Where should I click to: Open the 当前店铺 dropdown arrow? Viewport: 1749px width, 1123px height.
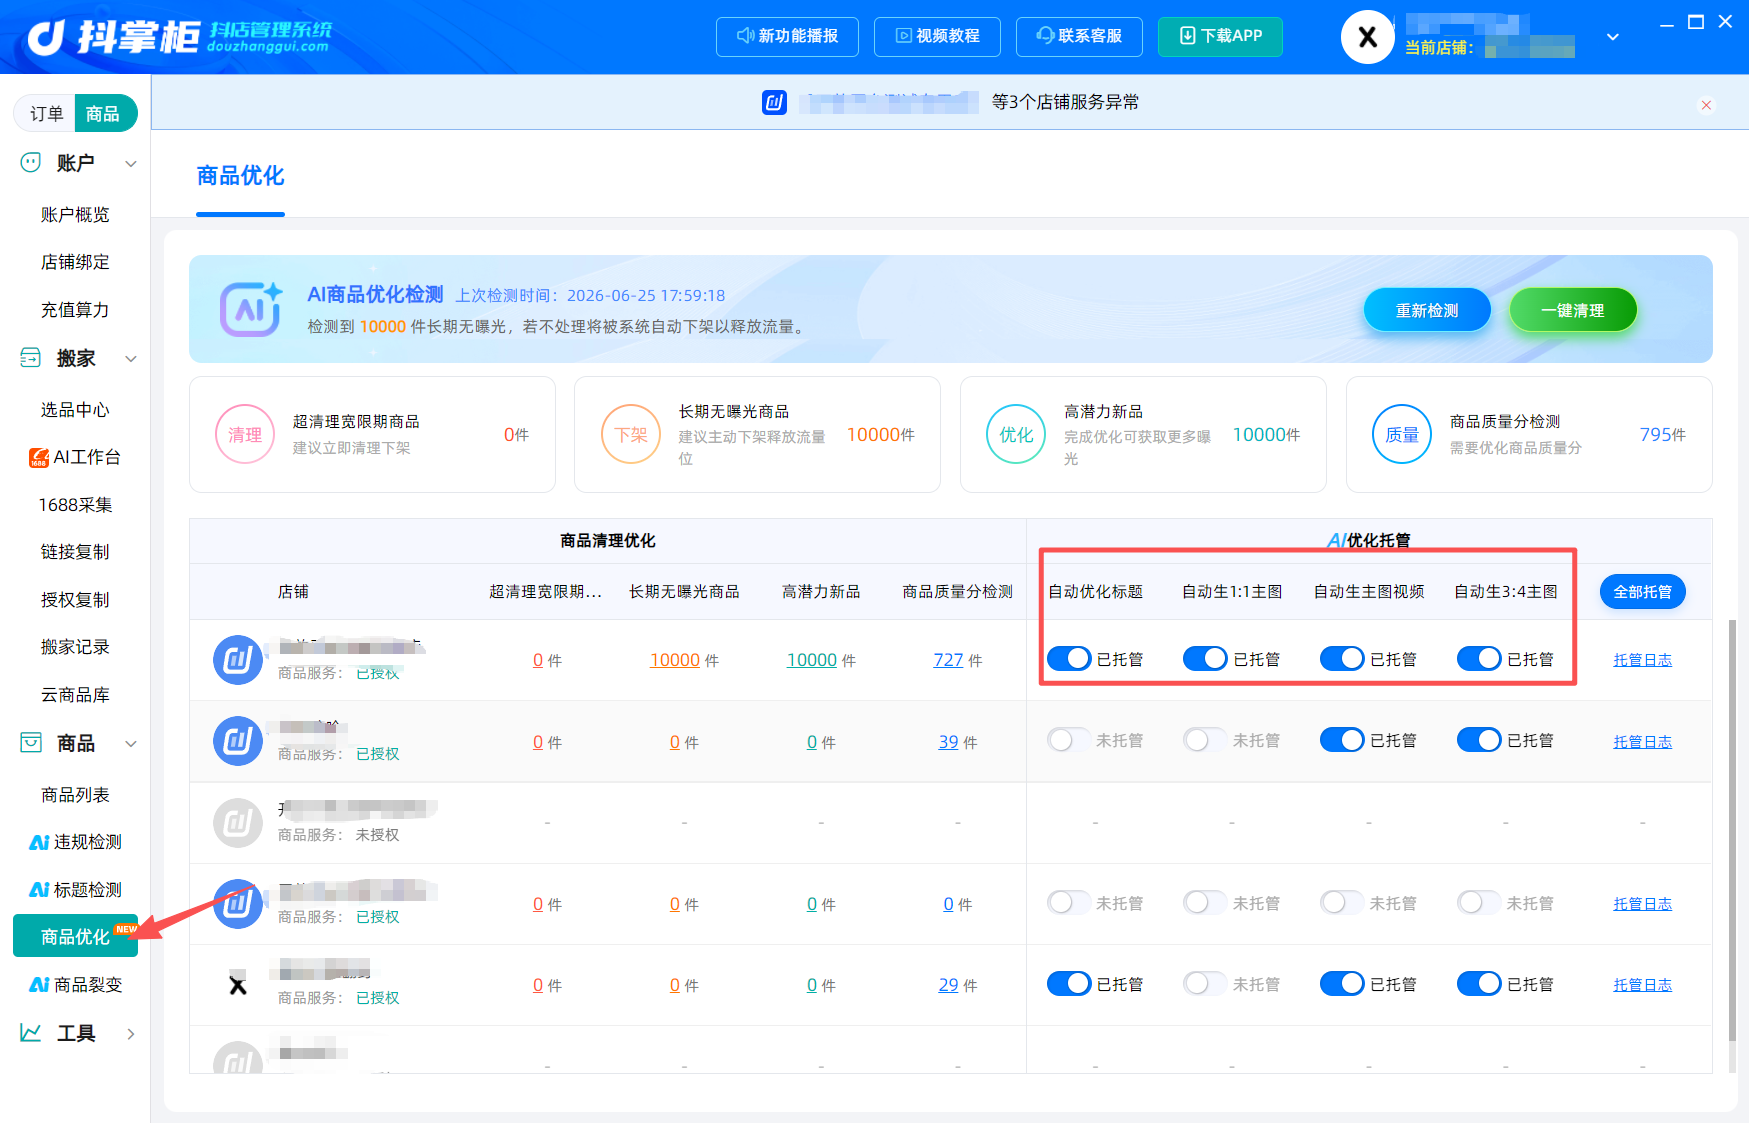click(x=1612, y=37)
